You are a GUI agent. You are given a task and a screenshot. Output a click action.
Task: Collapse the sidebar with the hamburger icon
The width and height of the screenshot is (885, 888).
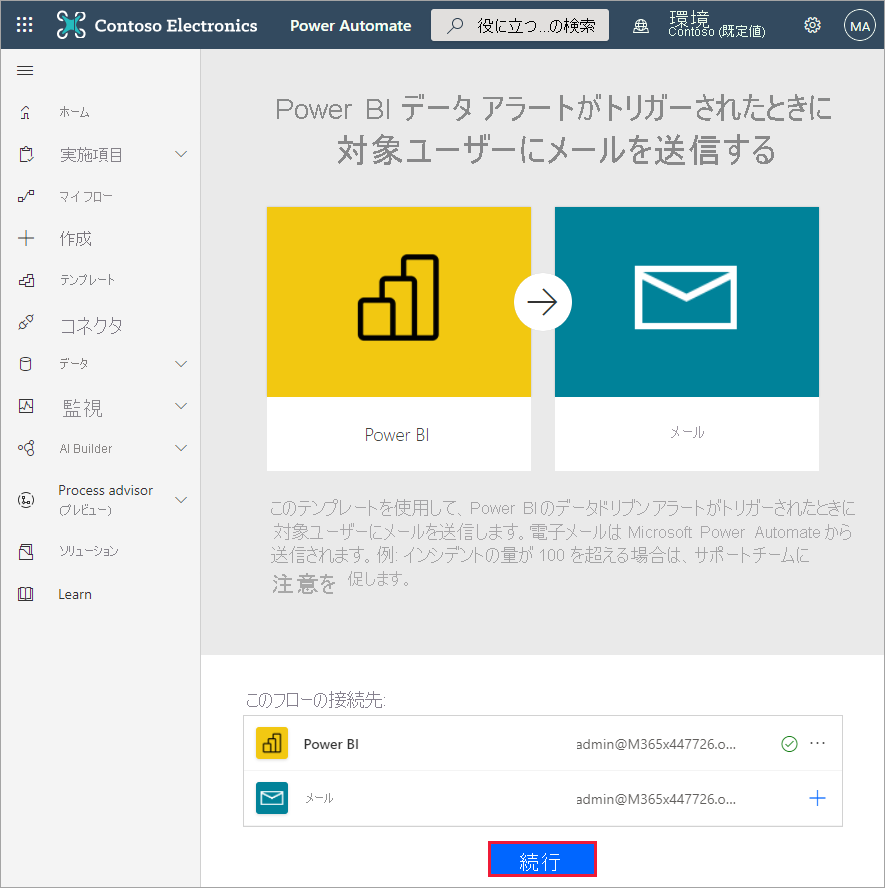(25, 70)
